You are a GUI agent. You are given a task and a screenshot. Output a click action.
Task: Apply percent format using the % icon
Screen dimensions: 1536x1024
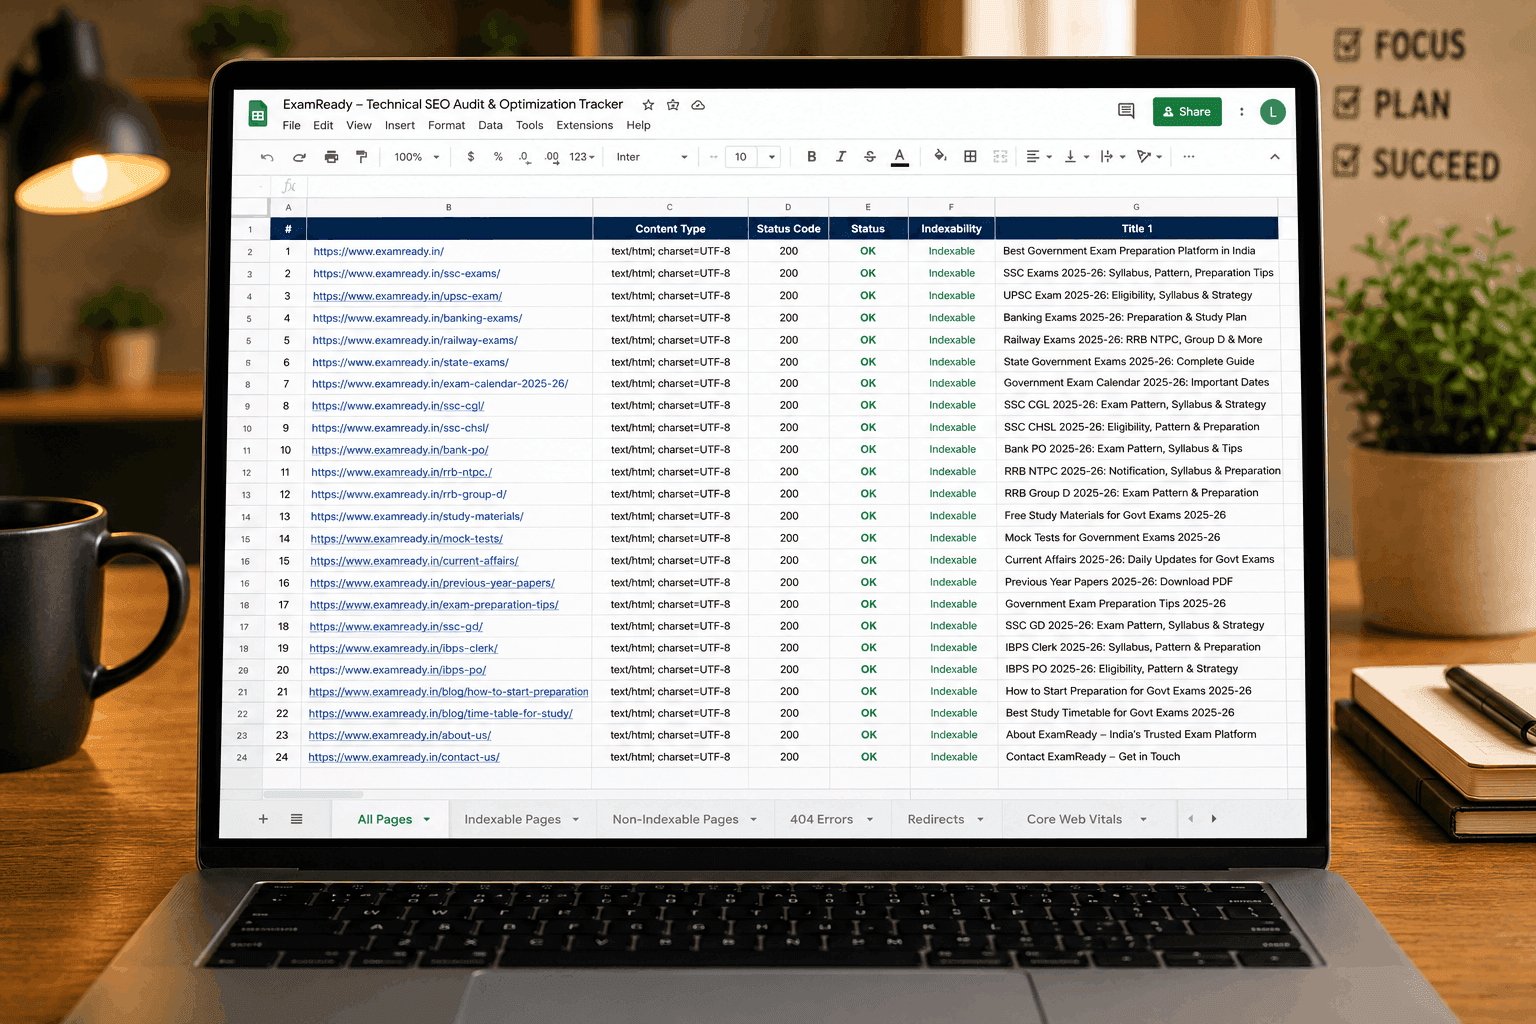point(498,157)
